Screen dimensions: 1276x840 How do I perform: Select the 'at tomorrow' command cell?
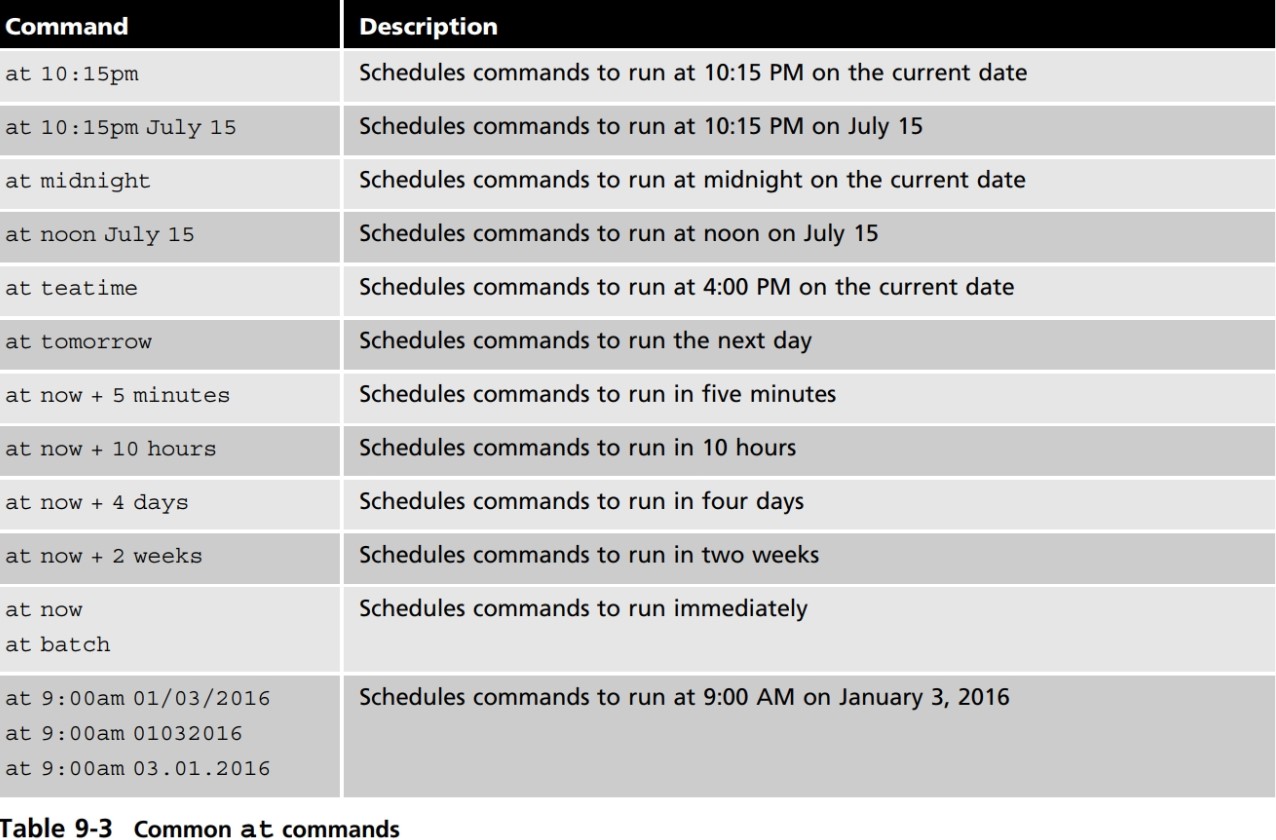(x=79, y=342)
